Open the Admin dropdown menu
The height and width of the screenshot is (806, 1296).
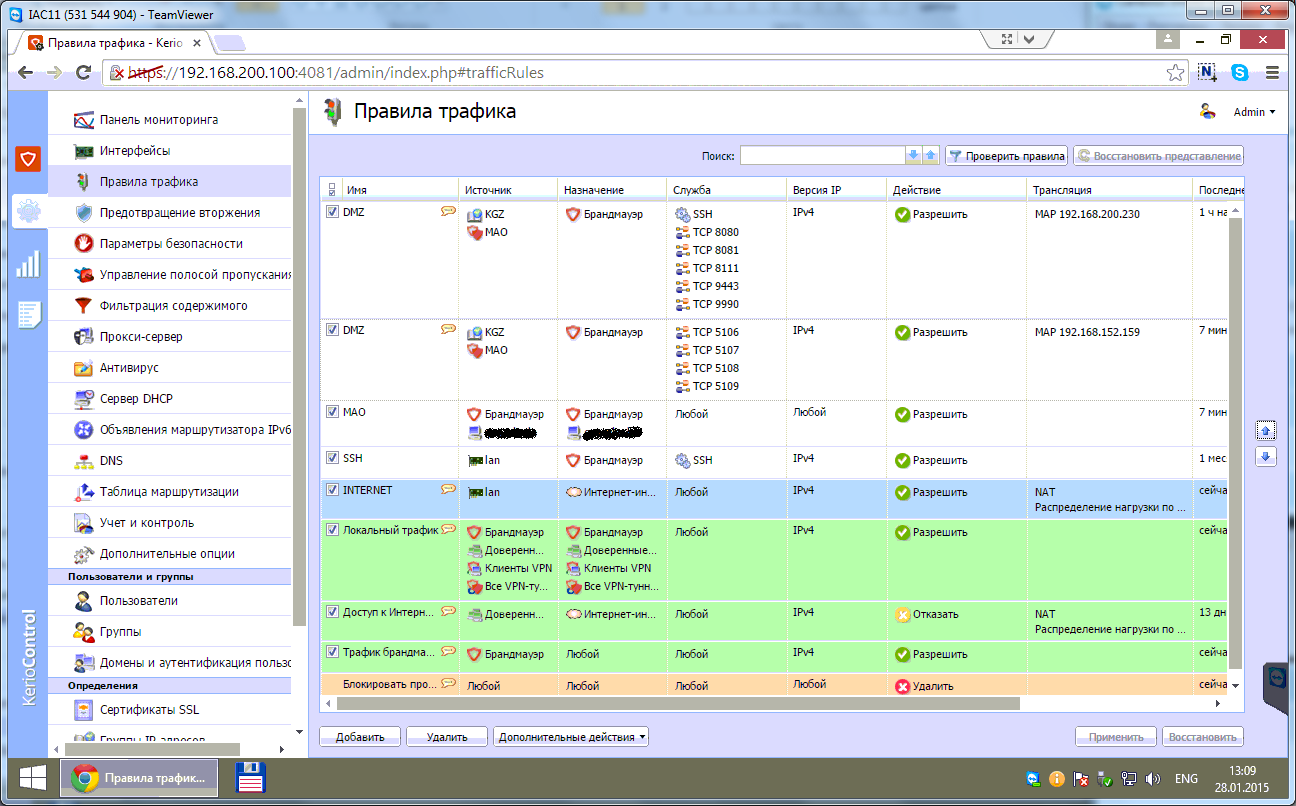click(x=1255, y=112)
